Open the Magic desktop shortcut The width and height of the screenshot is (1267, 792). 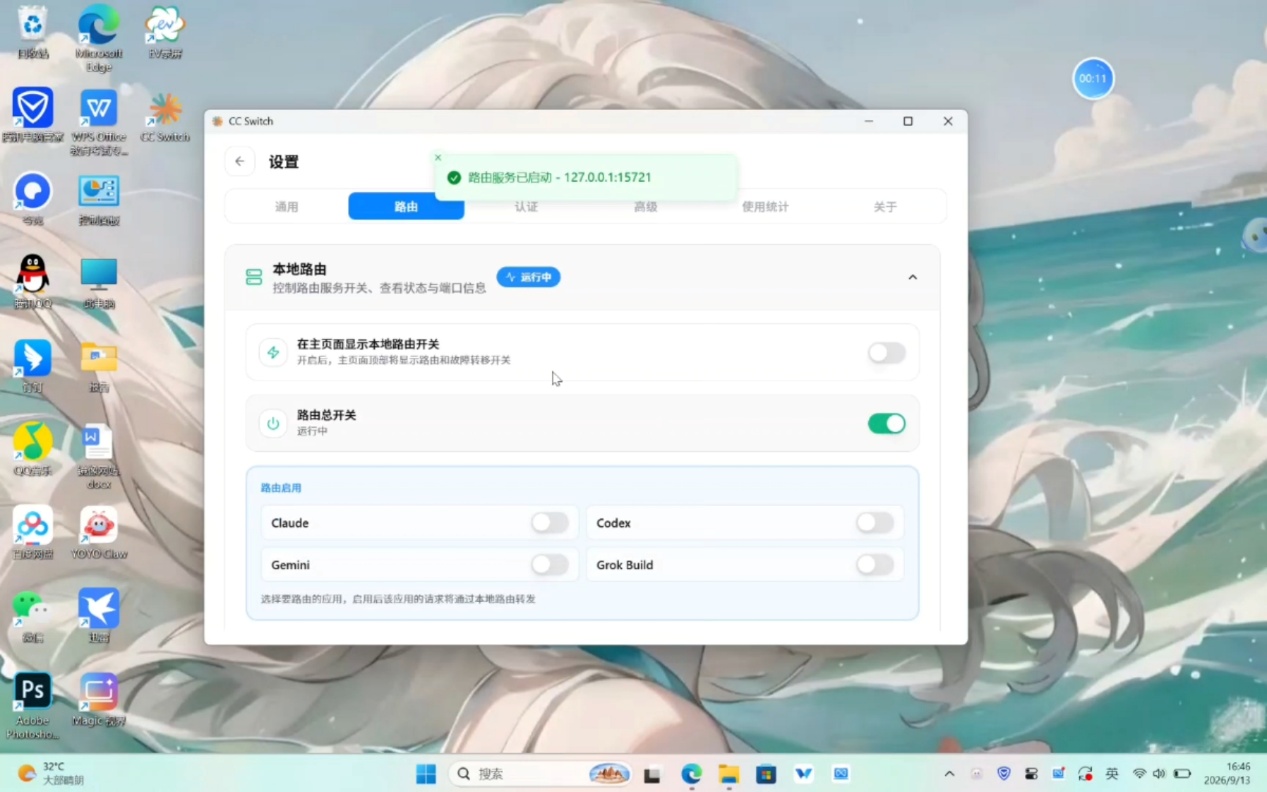click(x=99, y=699)
